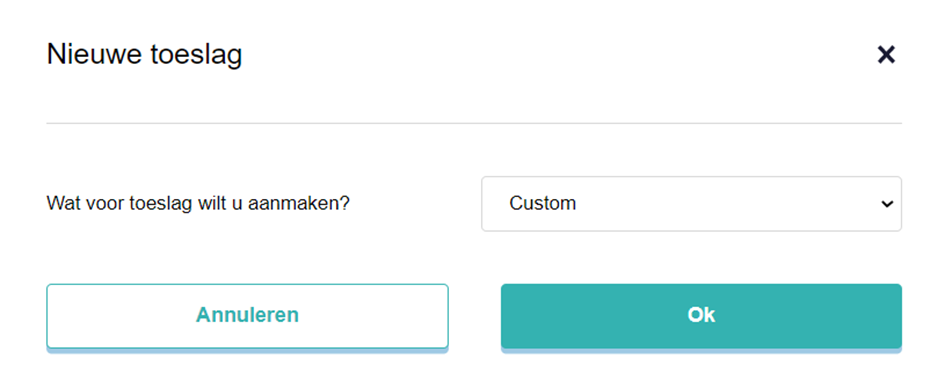Confirm with the Ok button

pos(701,316)
